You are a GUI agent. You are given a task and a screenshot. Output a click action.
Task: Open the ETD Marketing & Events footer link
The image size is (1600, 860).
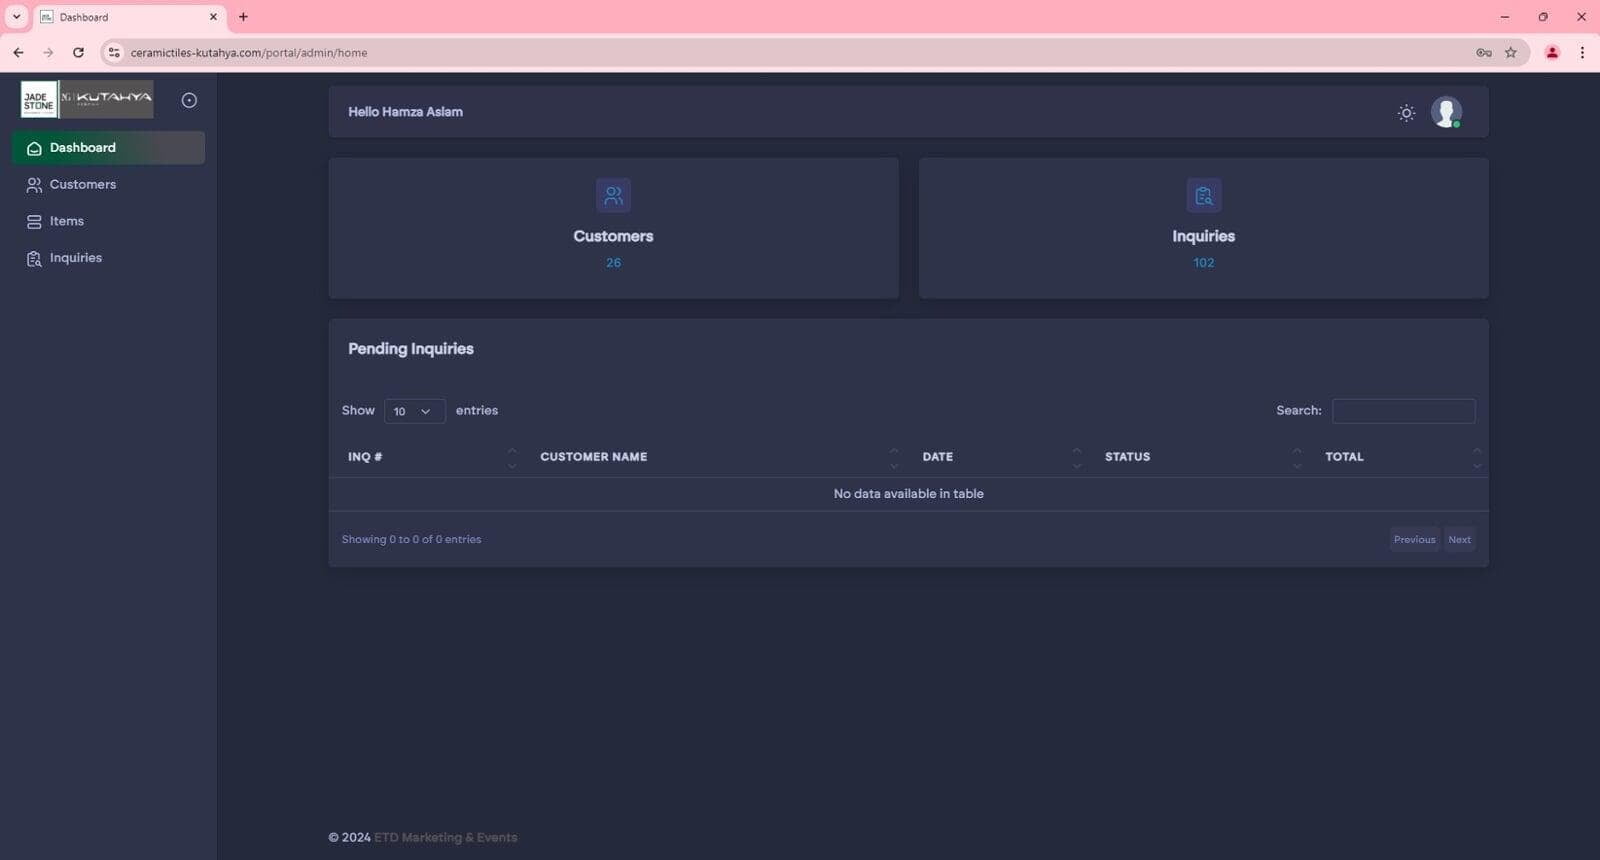click(445, 838)
